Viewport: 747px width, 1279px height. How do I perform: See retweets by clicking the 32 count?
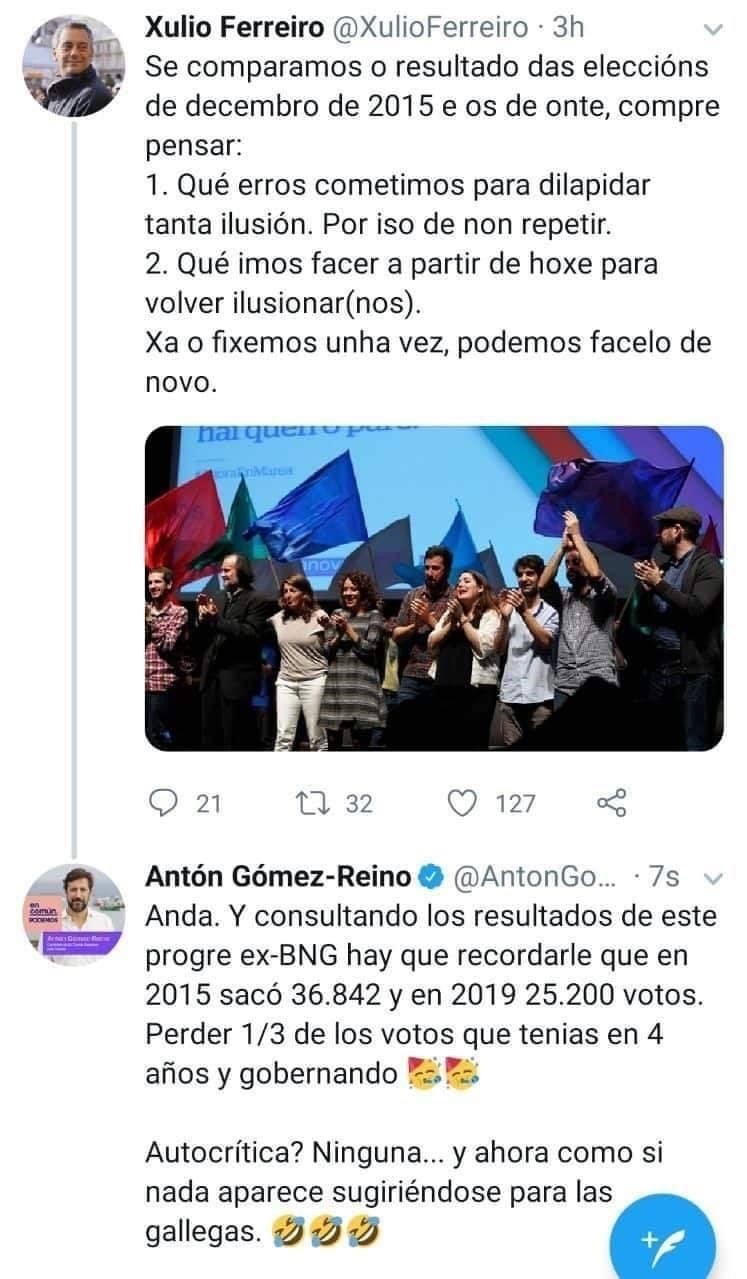[x=358, y=801]
